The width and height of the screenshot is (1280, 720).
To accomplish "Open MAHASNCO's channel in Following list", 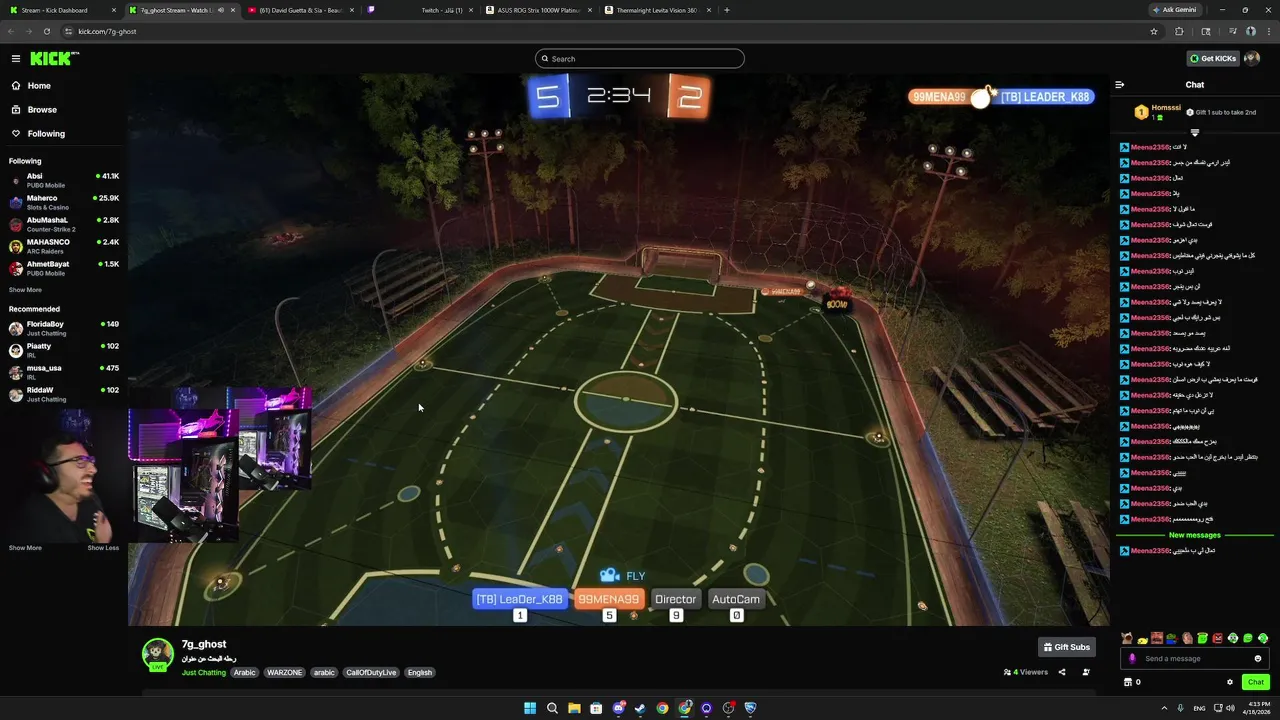I will click(x=64, y=246).
